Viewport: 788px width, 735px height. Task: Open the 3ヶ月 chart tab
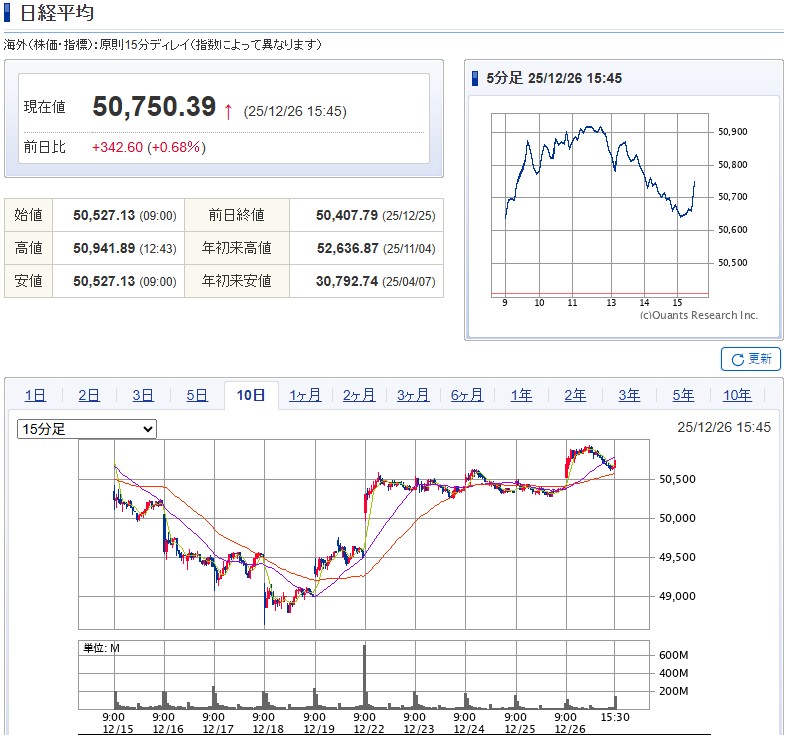[413, 395]
